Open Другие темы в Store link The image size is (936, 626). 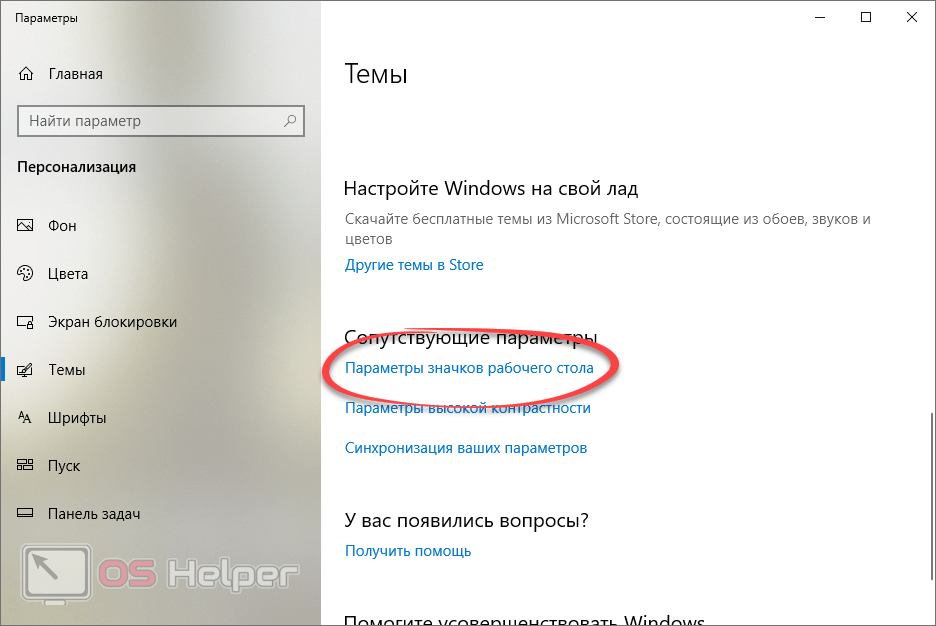click(414, 265)
